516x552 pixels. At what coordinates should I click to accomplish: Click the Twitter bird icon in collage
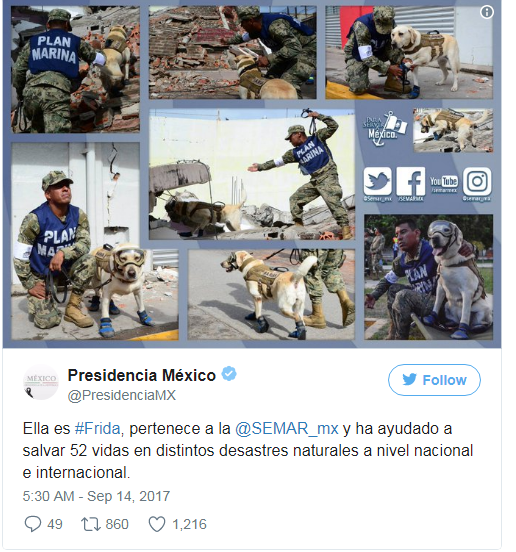377,181
